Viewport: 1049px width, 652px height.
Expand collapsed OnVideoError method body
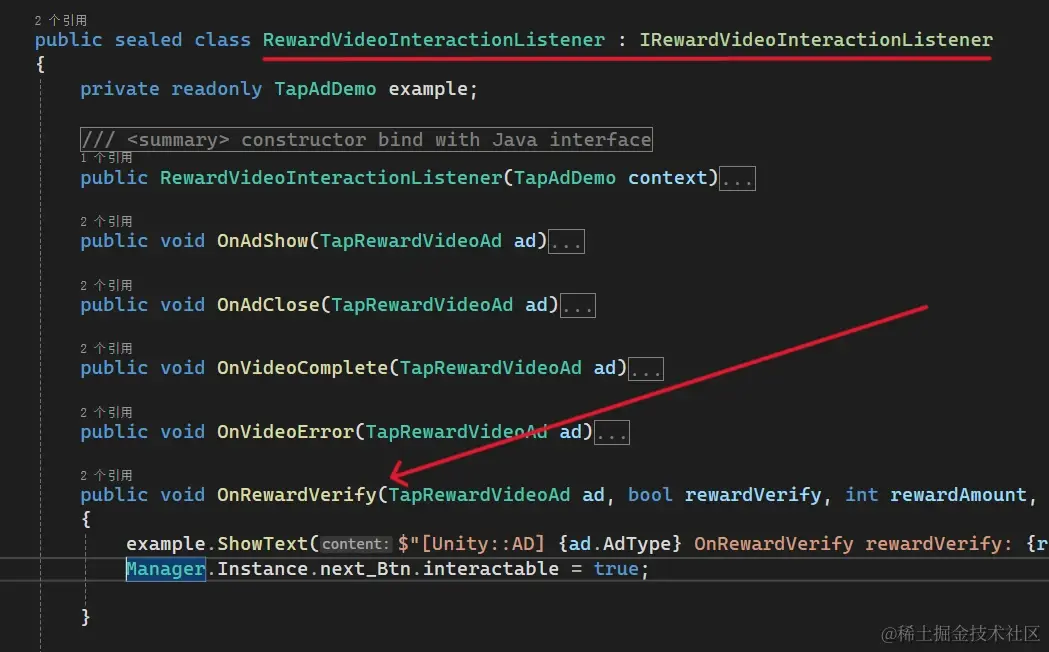[611, 433]
